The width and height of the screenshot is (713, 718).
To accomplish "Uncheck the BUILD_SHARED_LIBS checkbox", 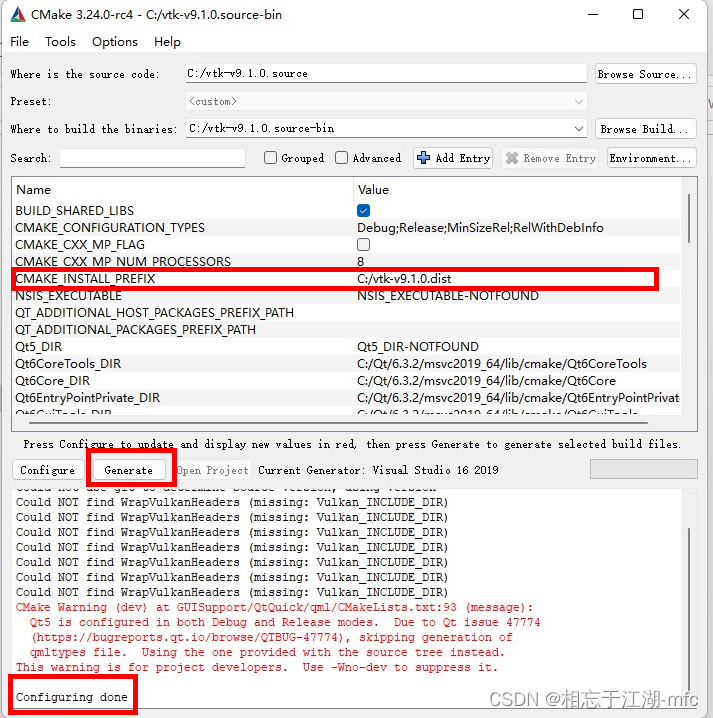I will (x=363, y=211).
